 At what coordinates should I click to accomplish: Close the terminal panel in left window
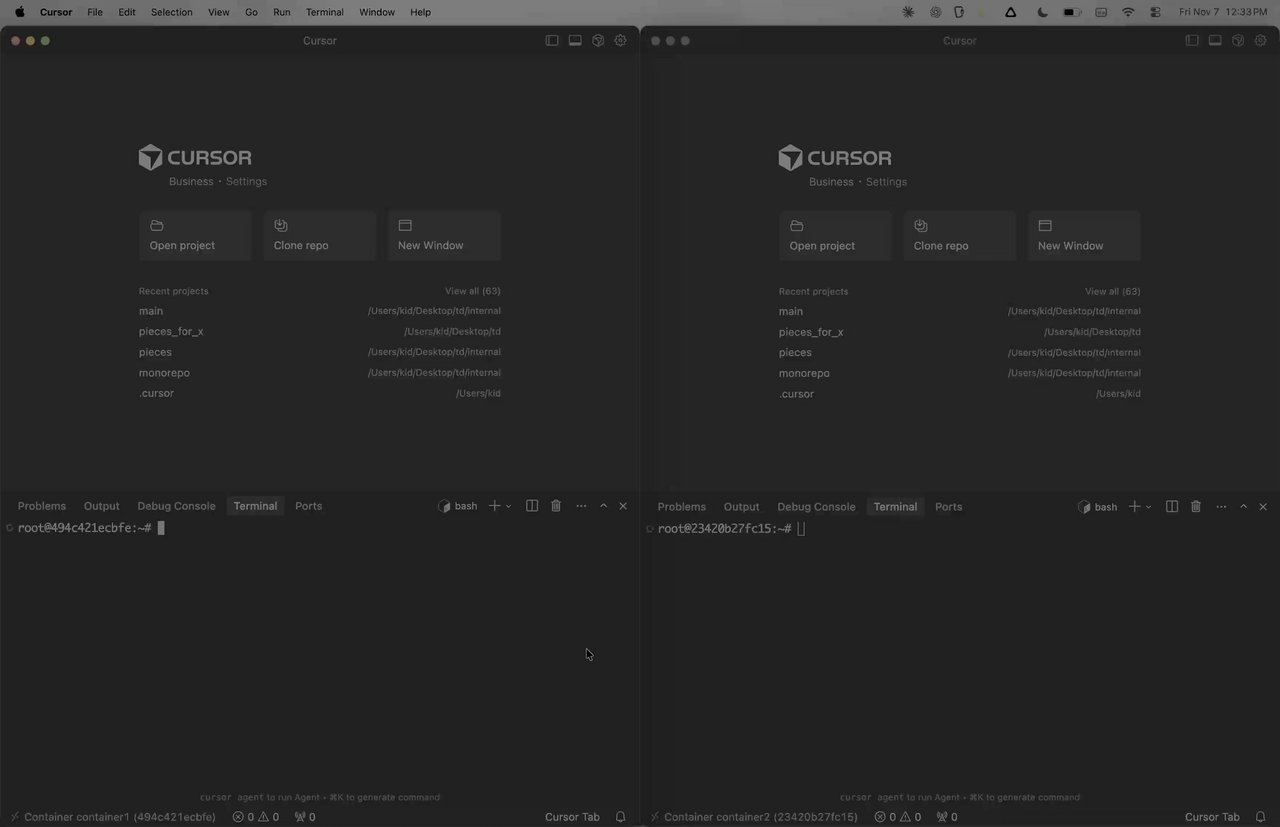pyautogui.click(x=623, y=506)
